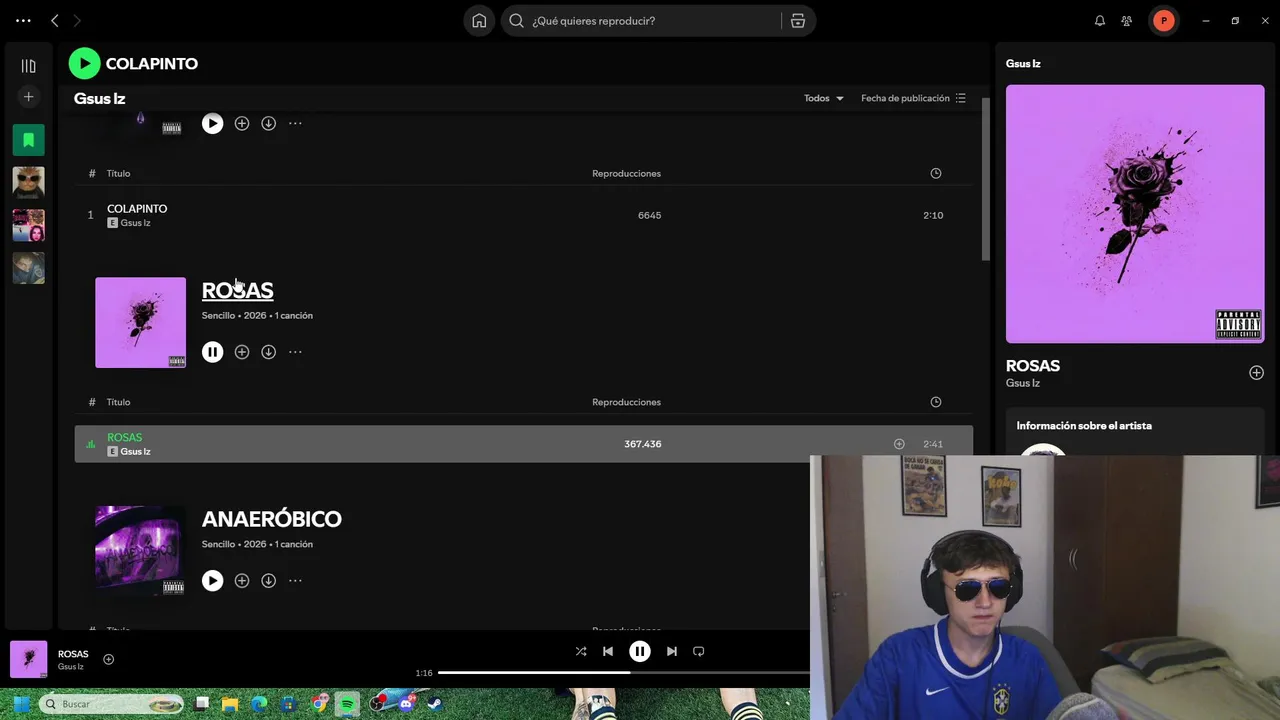
Task: Download the COLAPINTO single
Action: pos(268,123)
